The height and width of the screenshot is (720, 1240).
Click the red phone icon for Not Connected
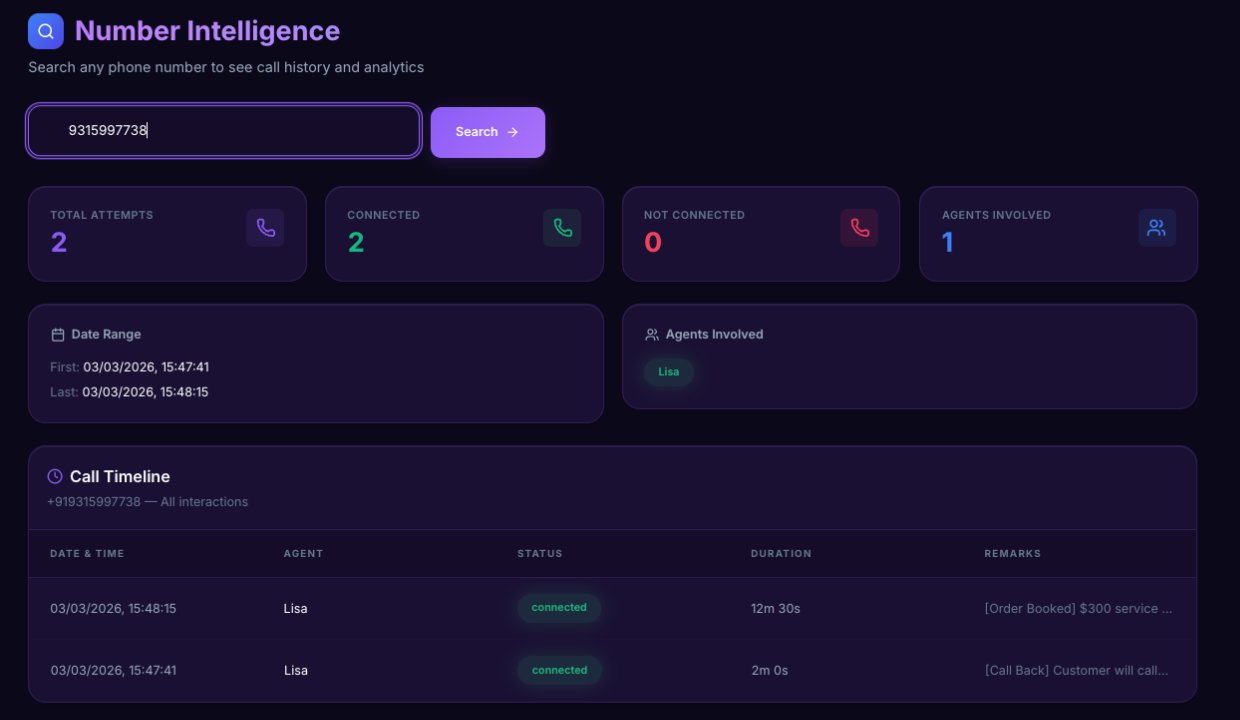point(858,227)
